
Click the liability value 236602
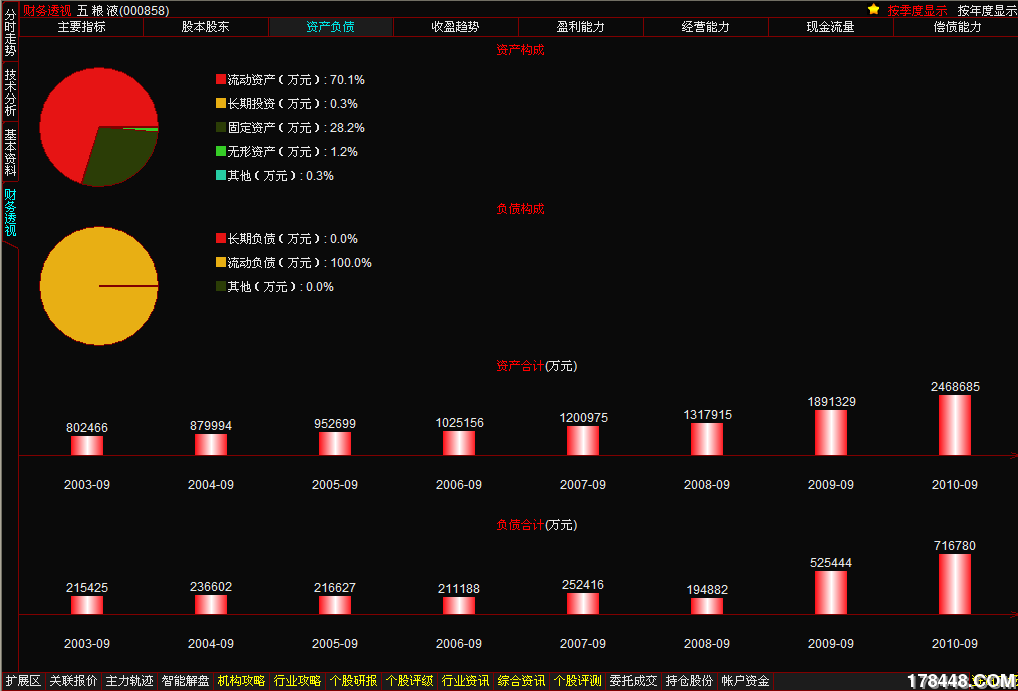[211, 586]
